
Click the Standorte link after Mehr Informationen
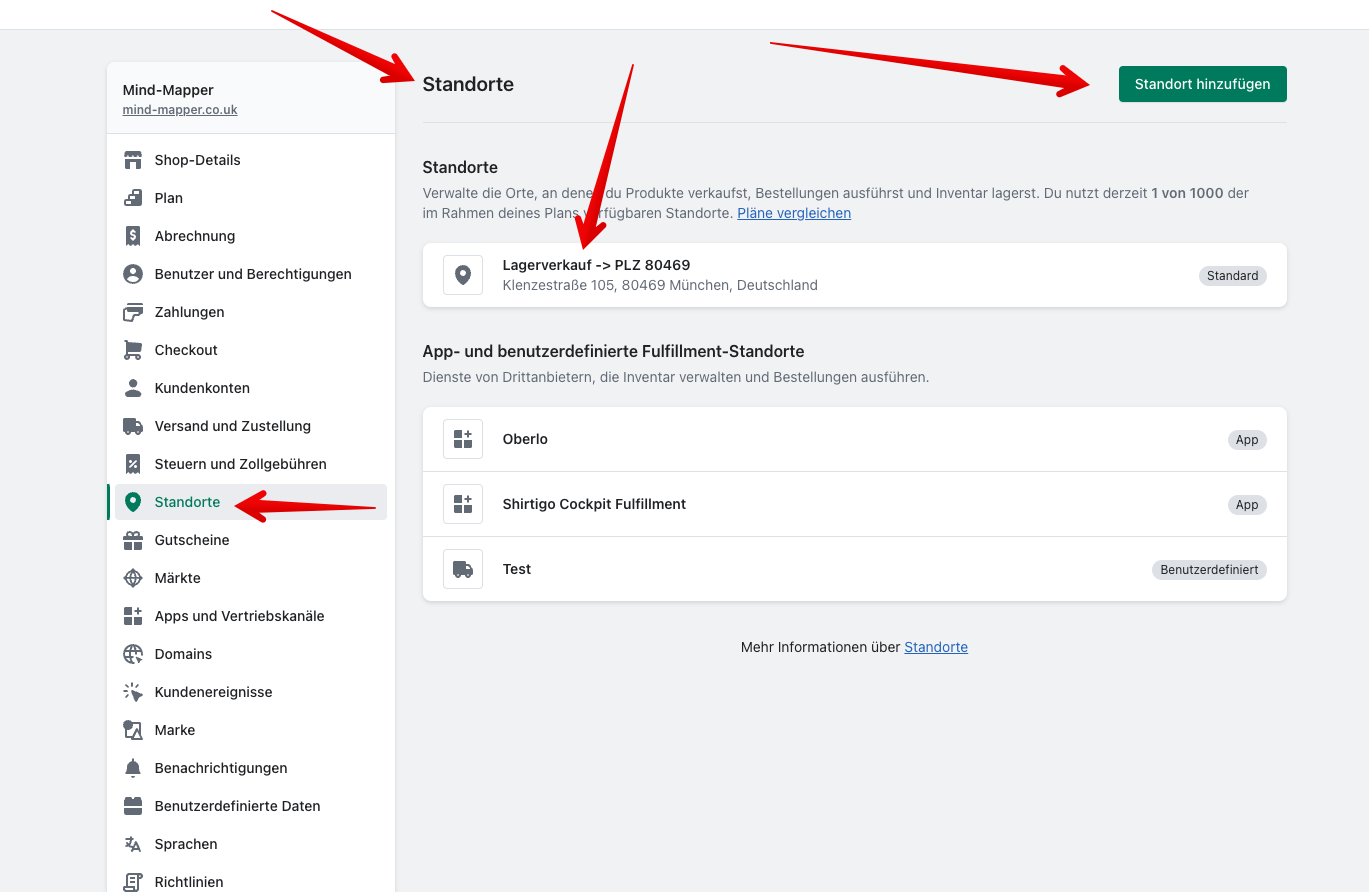coord(936,647)
